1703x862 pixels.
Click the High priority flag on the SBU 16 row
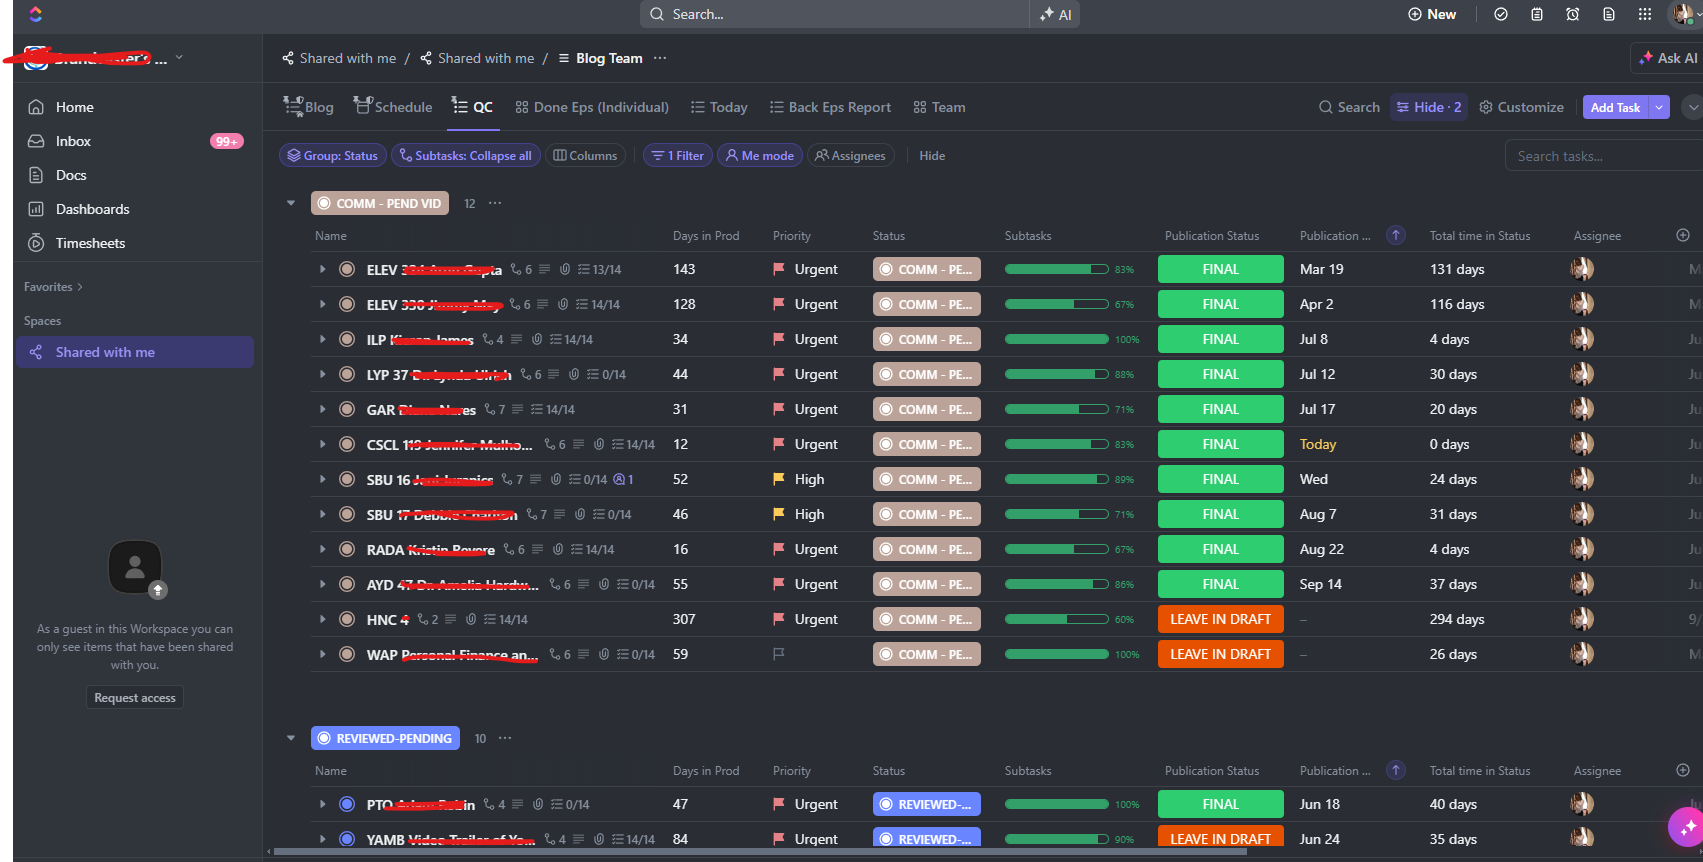779,479
